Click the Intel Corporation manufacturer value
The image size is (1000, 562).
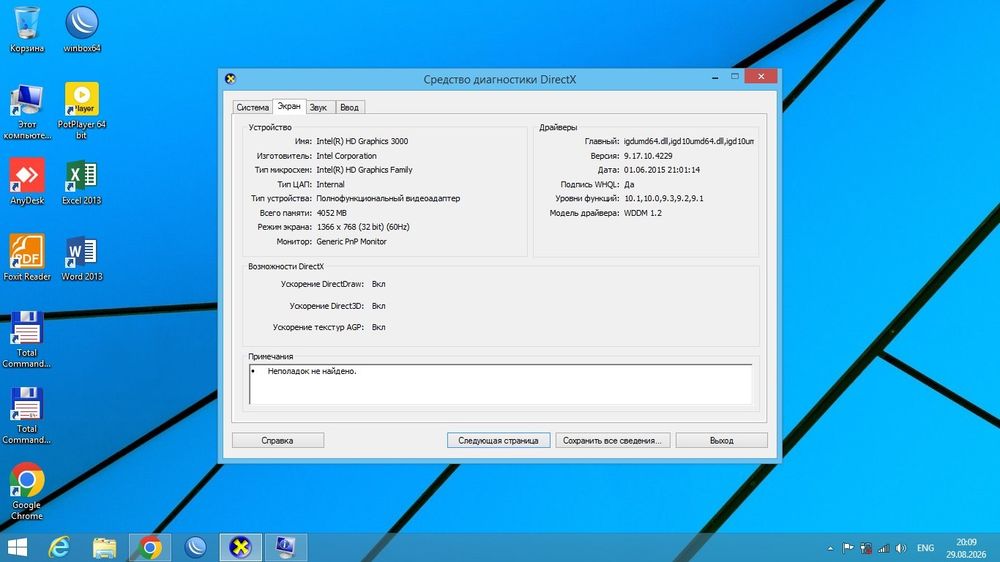click(x=346, y=156)
